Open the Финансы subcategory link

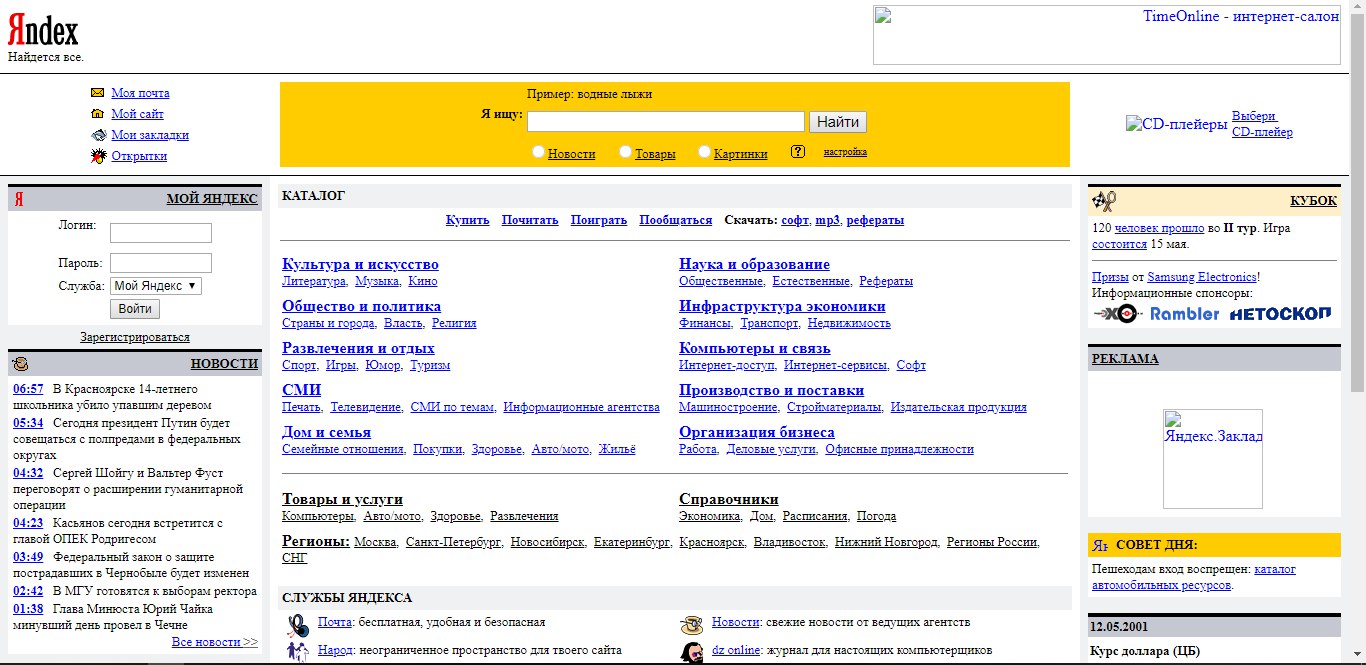click(x=705, y=323)
